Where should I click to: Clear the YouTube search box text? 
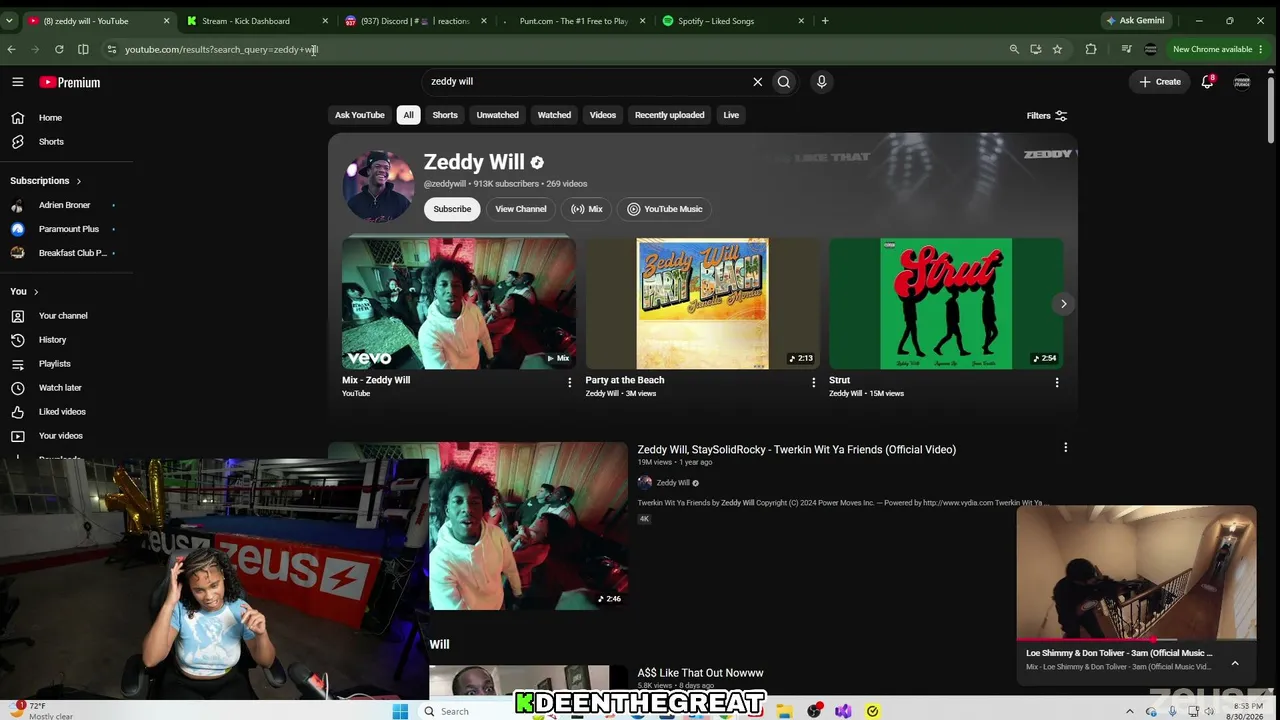[757, 82]
